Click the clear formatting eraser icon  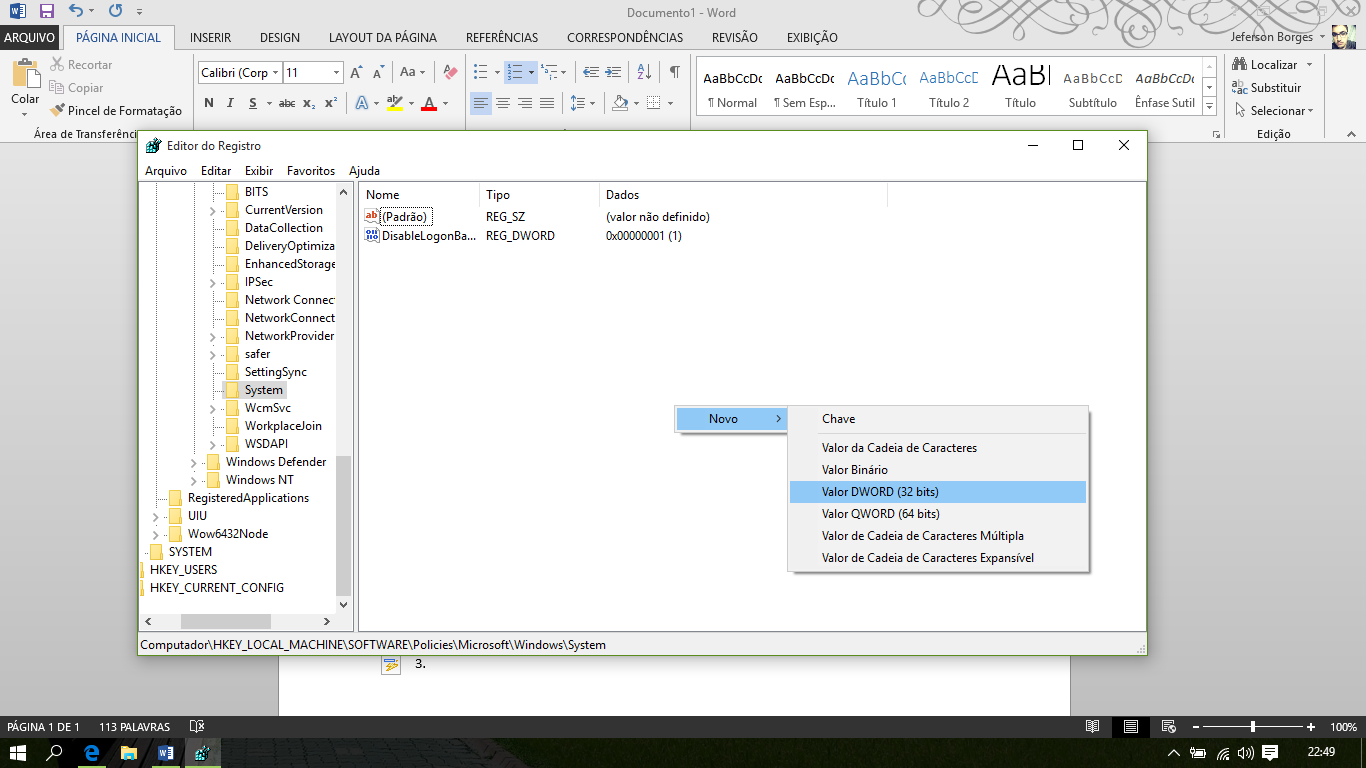(450, 72)
